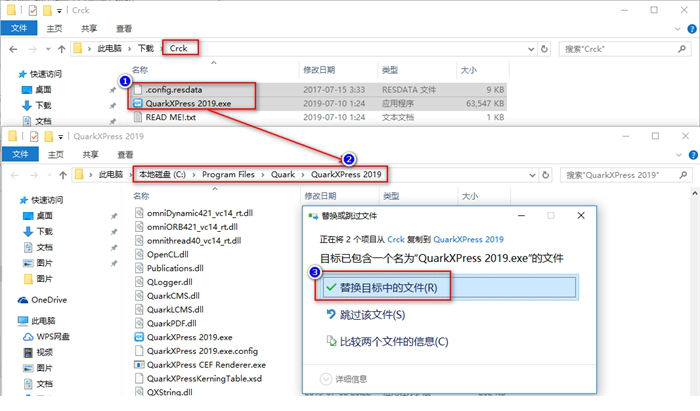Select the QuarkPDF.dll file

point(171,323)
